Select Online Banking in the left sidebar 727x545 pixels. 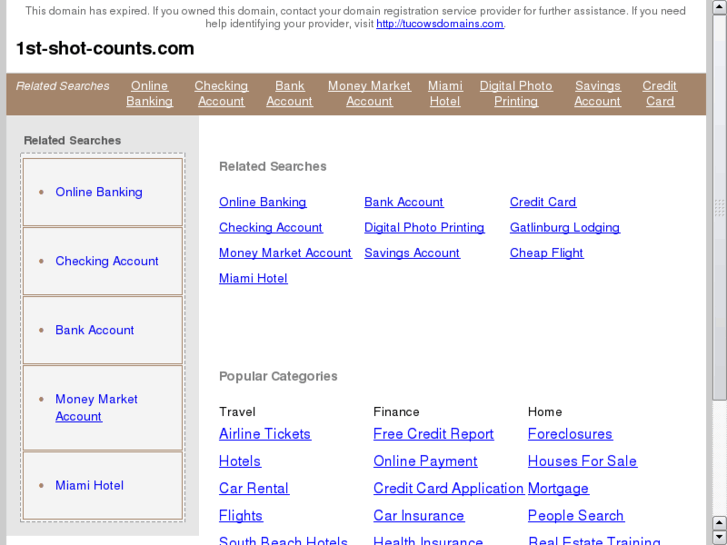click(x=99, y=192)
